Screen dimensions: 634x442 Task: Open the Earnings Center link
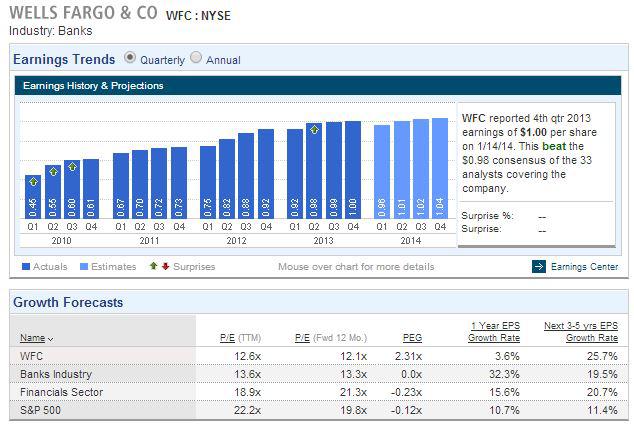pos(584,266)
